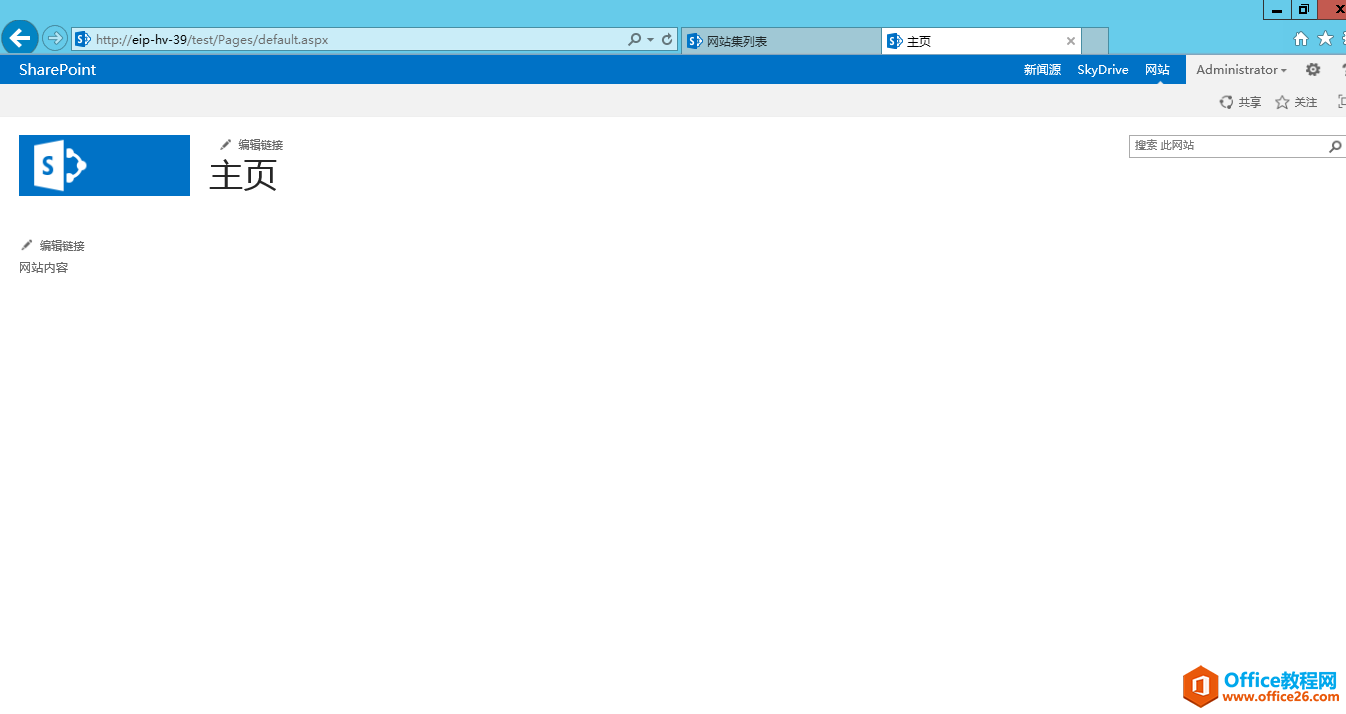Screen dimensions: 1346x714
Task: Click the 搜索 此网站 search box
Action: coord(1227,146)
